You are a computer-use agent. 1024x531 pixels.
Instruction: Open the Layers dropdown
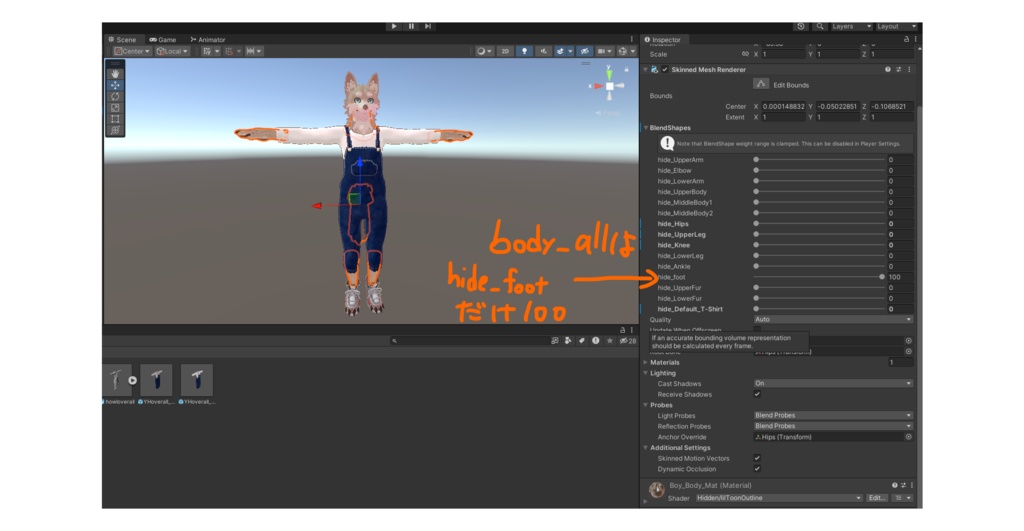click(851, 26)
